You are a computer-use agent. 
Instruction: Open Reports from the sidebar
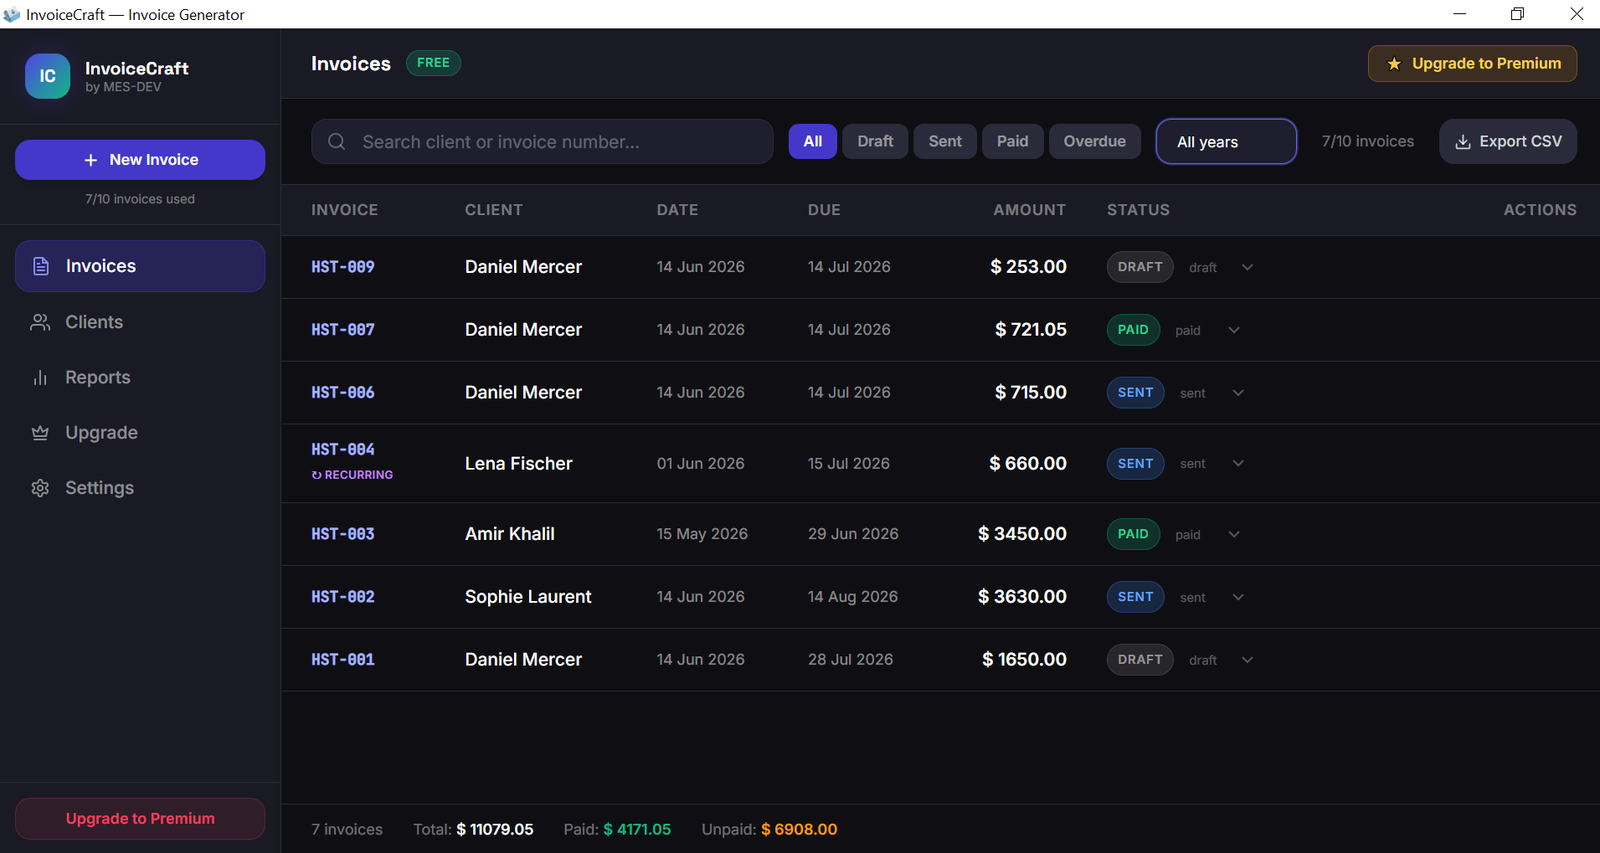tap(140, 377)
